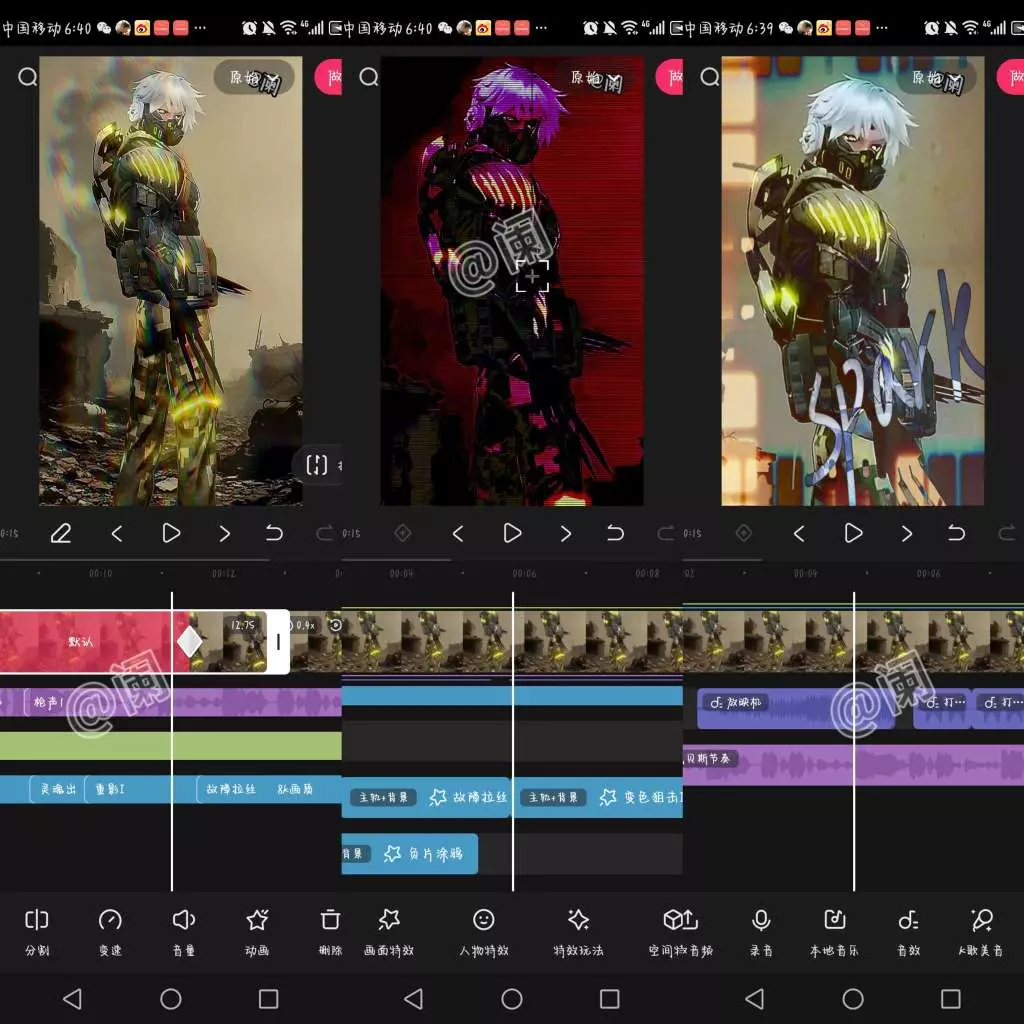Screen dimensions: 1024x1024
Task: Click the pencil edit icon under the preview
Action: [60, 534]
